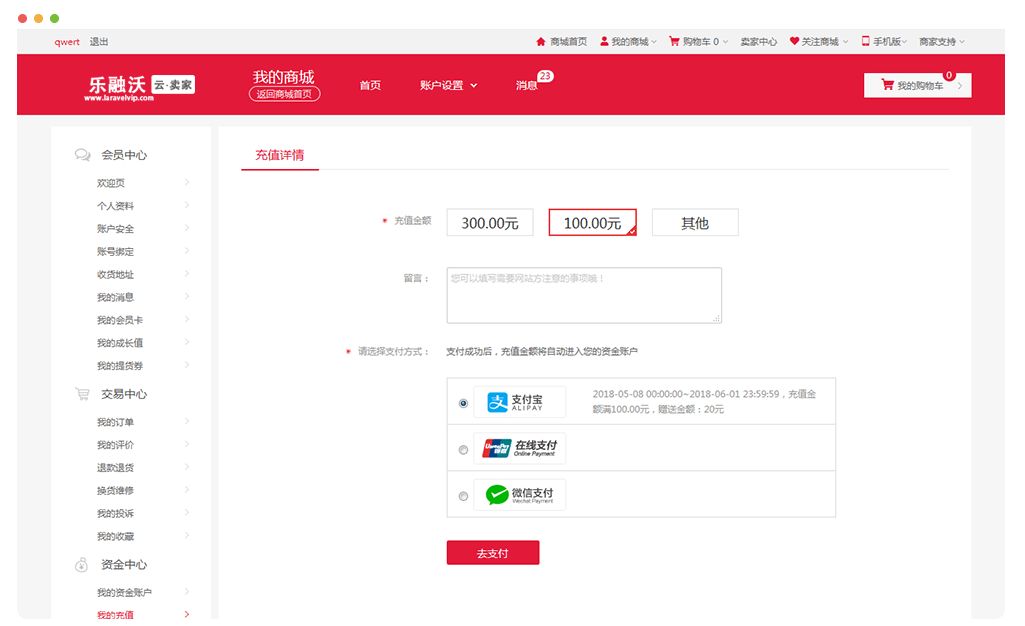Open the 手机版 dropdown
Screen dimensions: 1025x626
click(x=884, y=42)
